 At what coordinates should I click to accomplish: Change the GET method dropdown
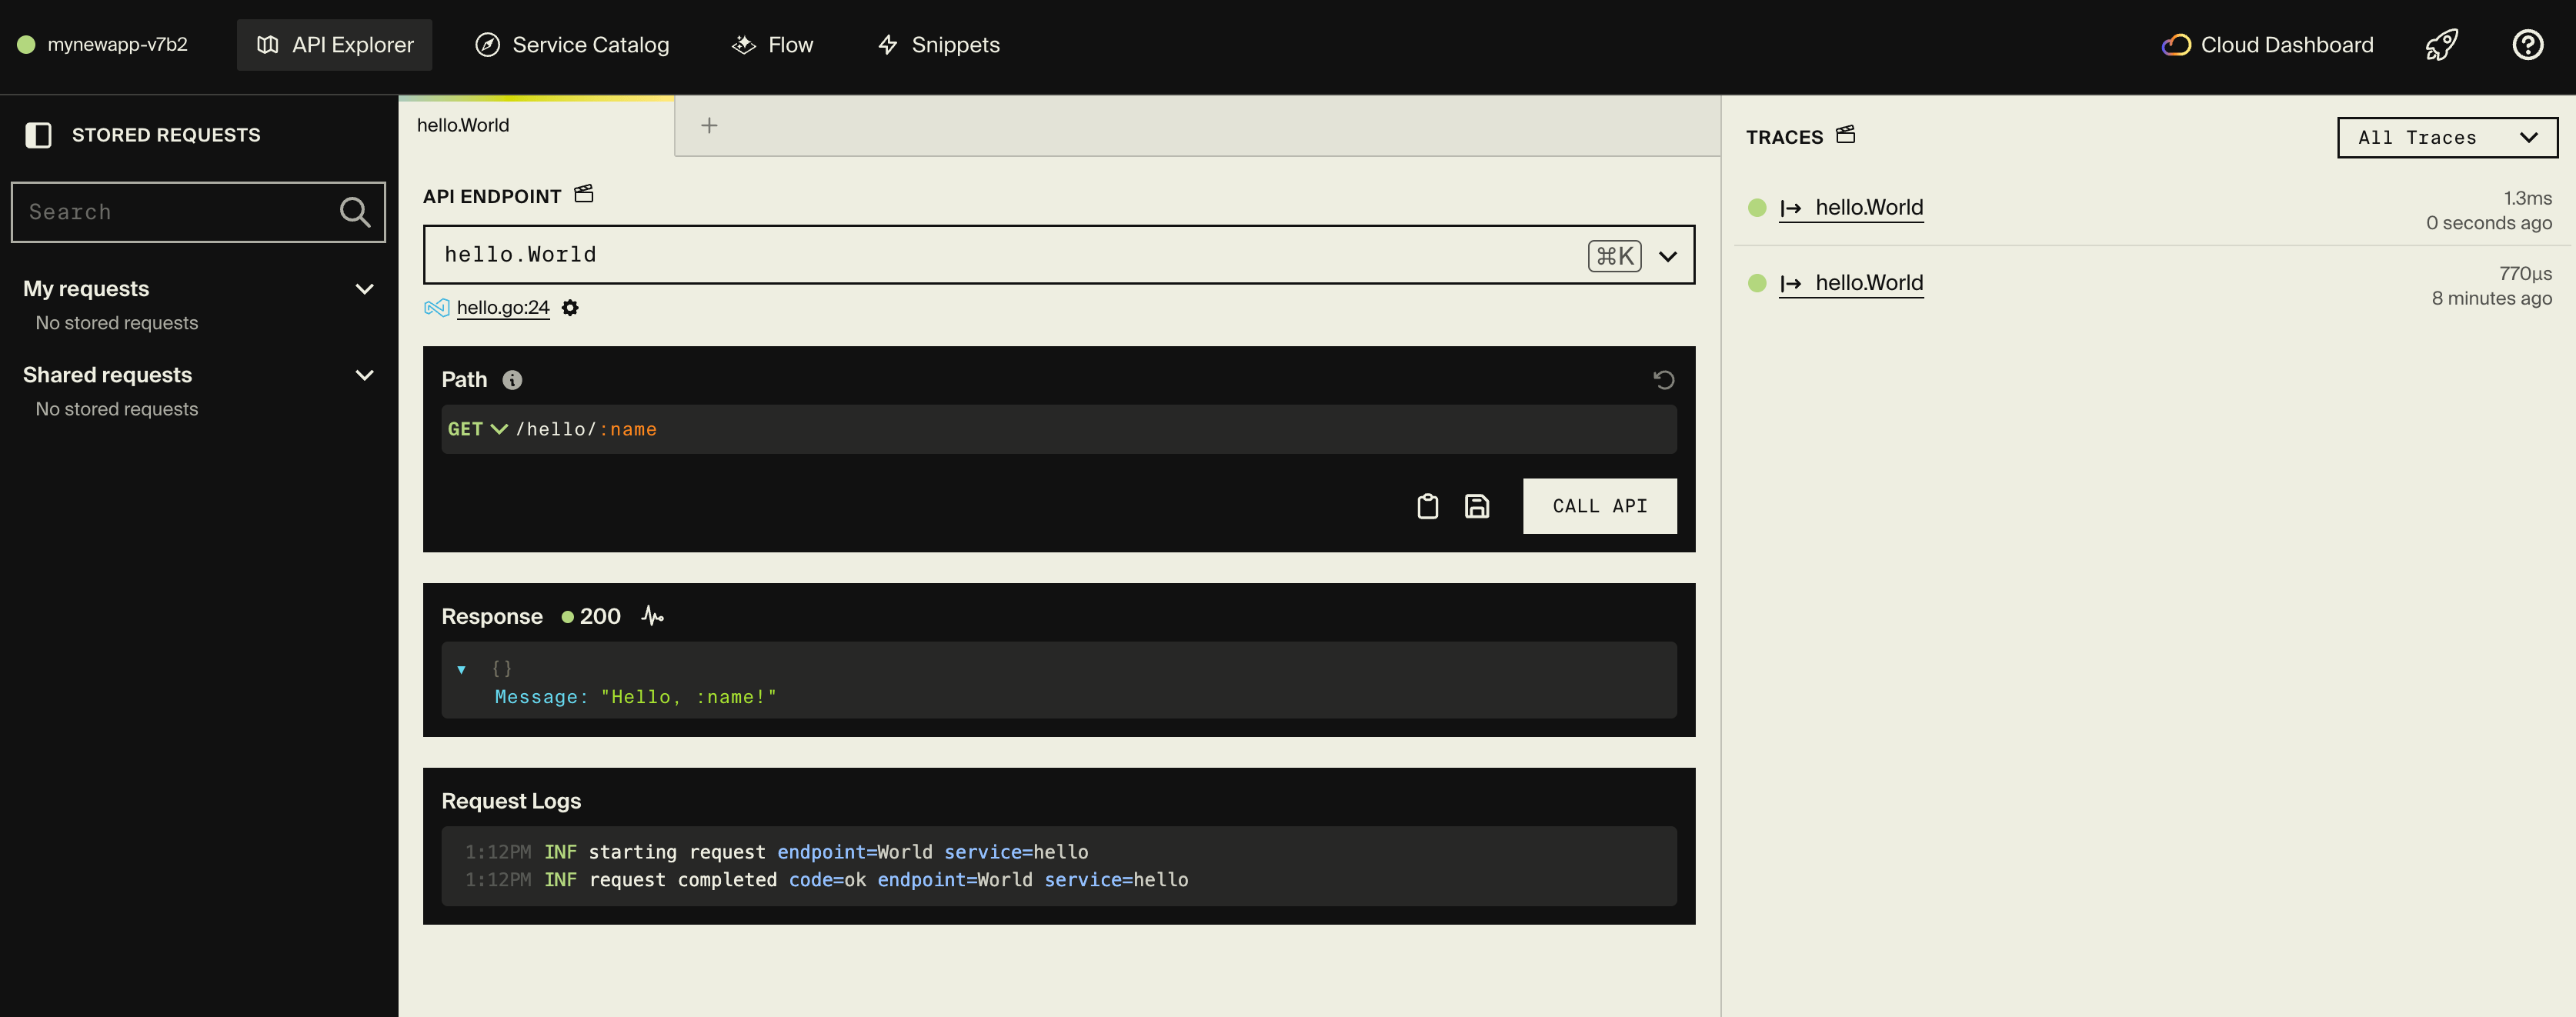pyautogui.click(x=477, y=429)
